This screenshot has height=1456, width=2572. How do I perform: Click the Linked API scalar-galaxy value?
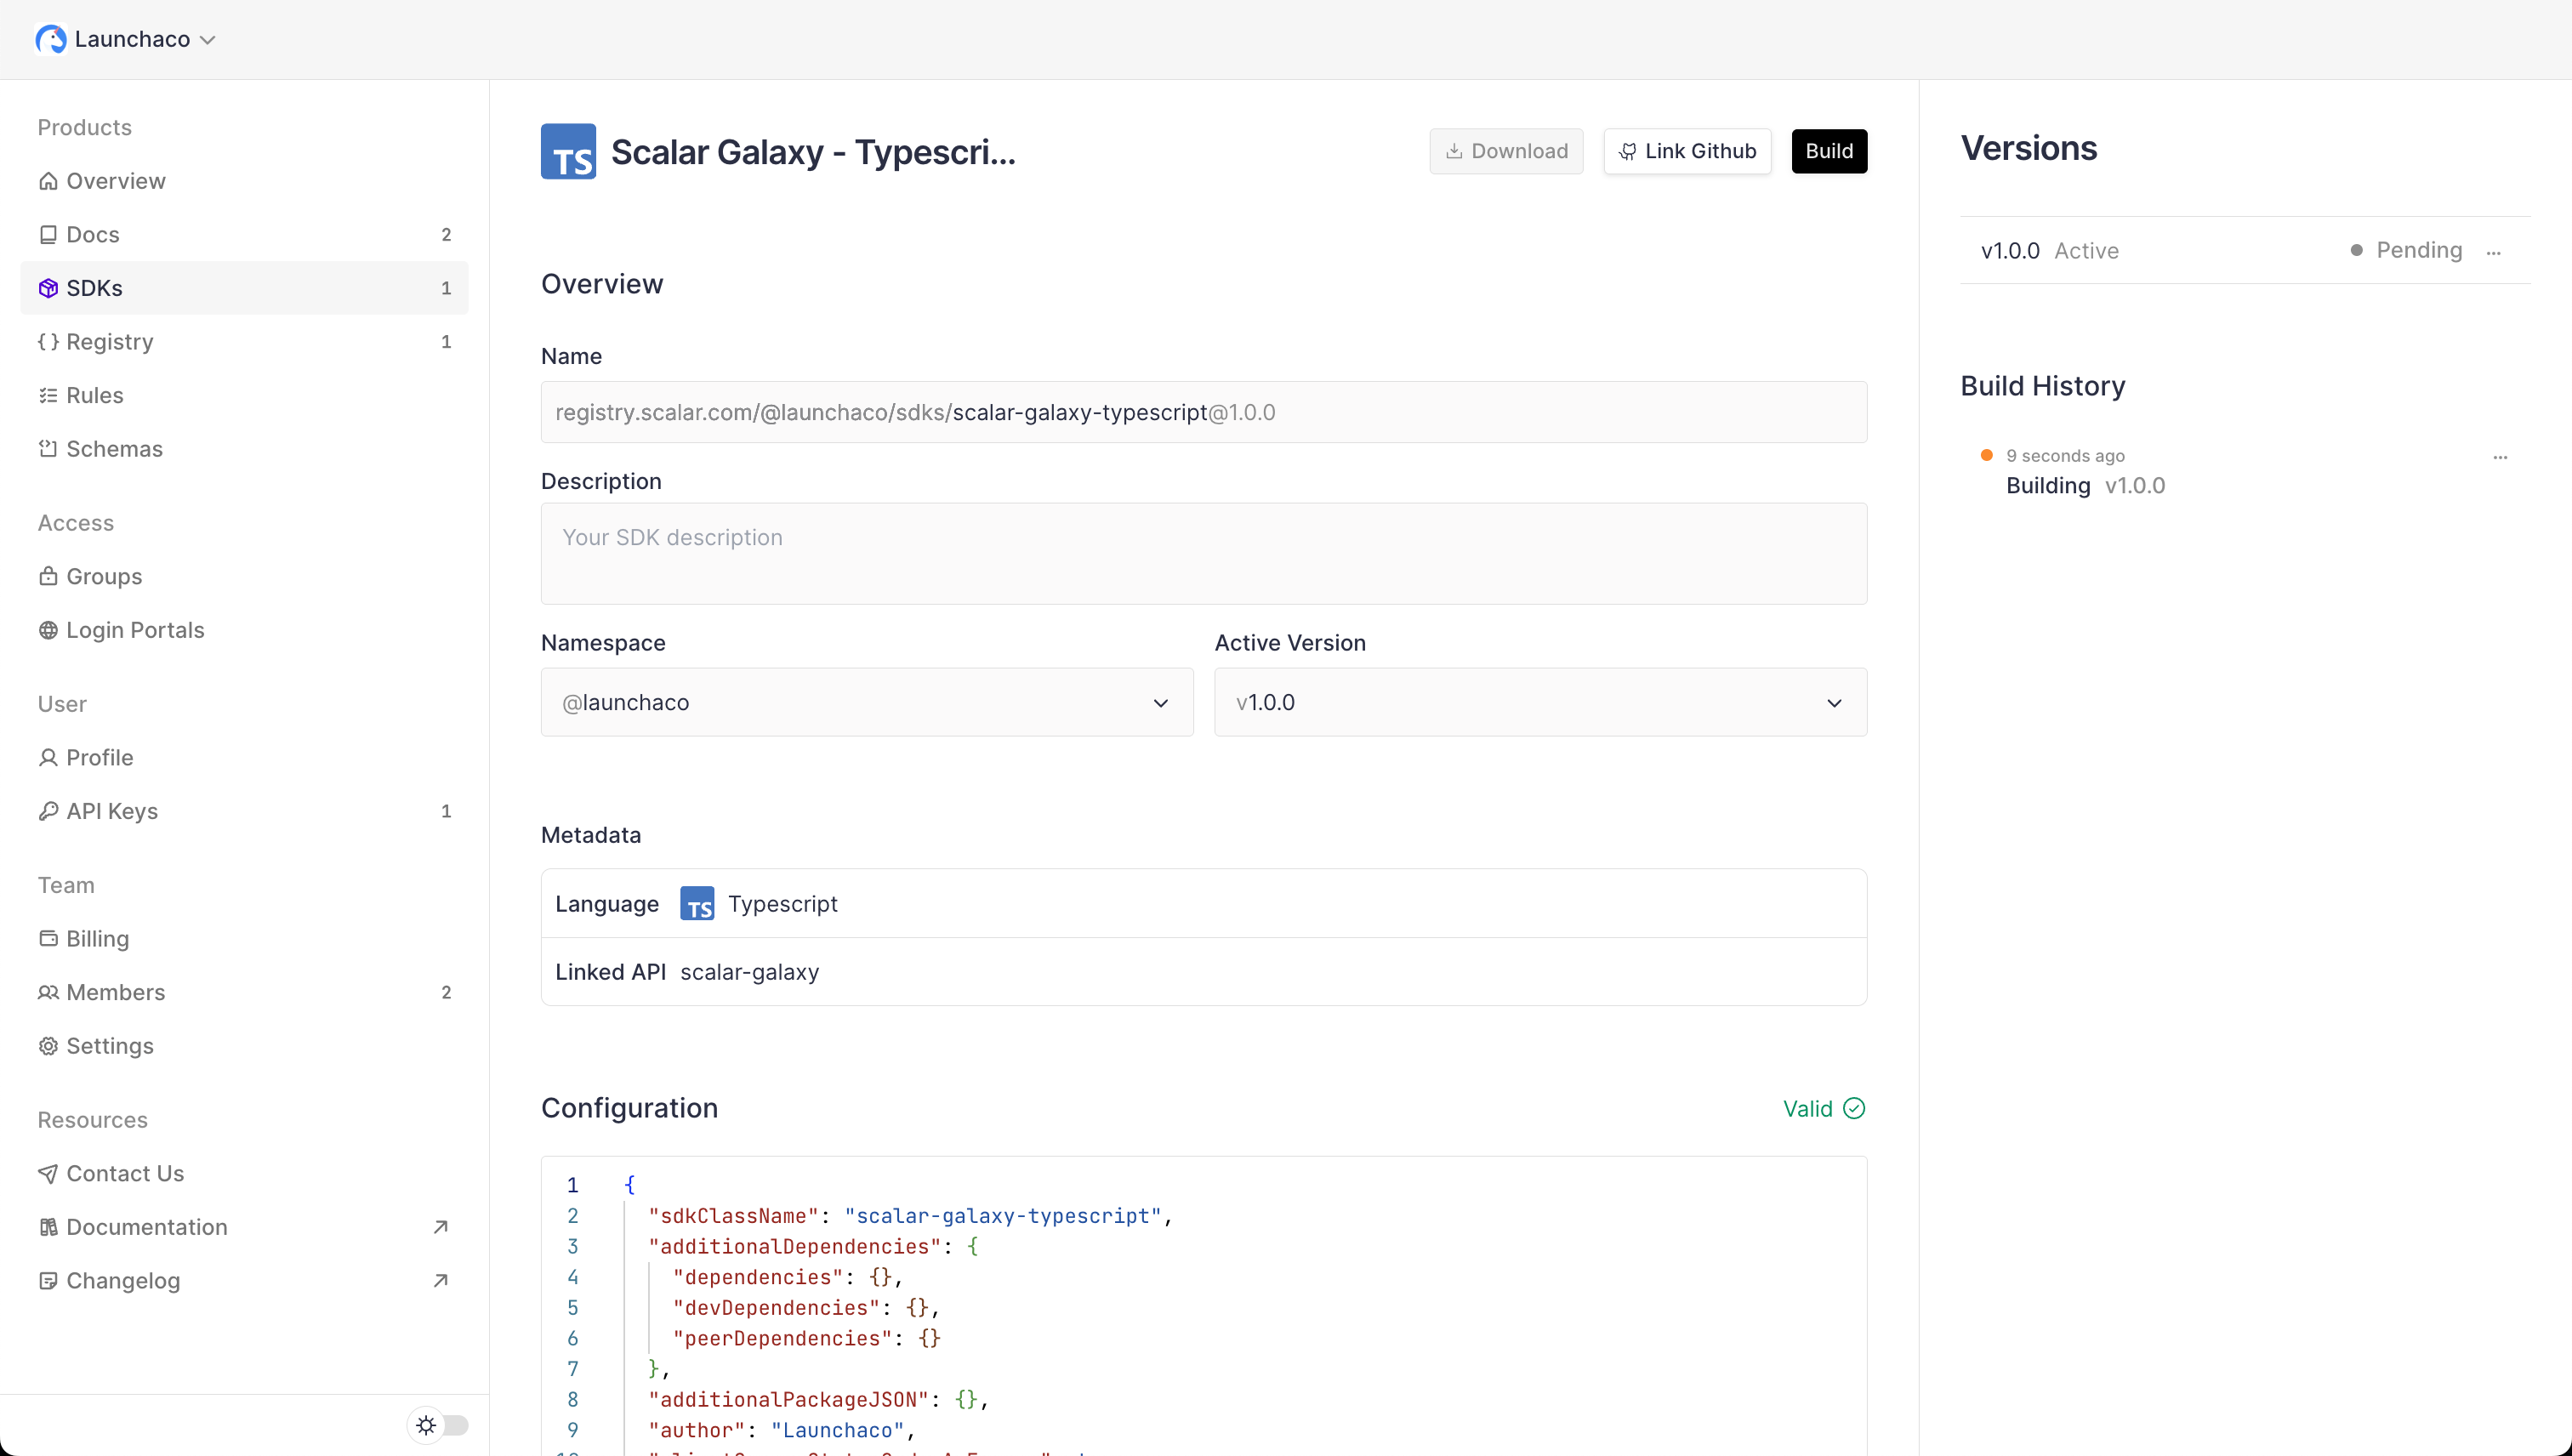pyautogui.click(x=749, y=972)
